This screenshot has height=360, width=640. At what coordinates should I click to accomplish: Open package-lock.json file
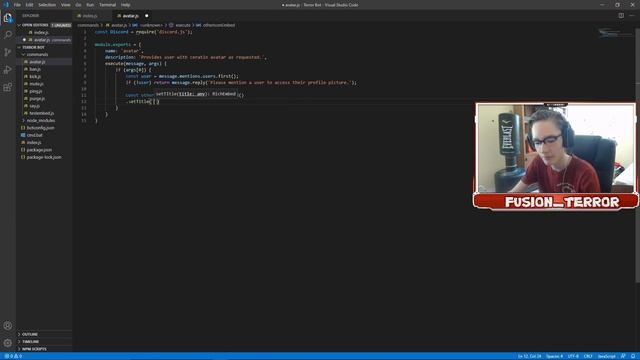pos(44,157)
